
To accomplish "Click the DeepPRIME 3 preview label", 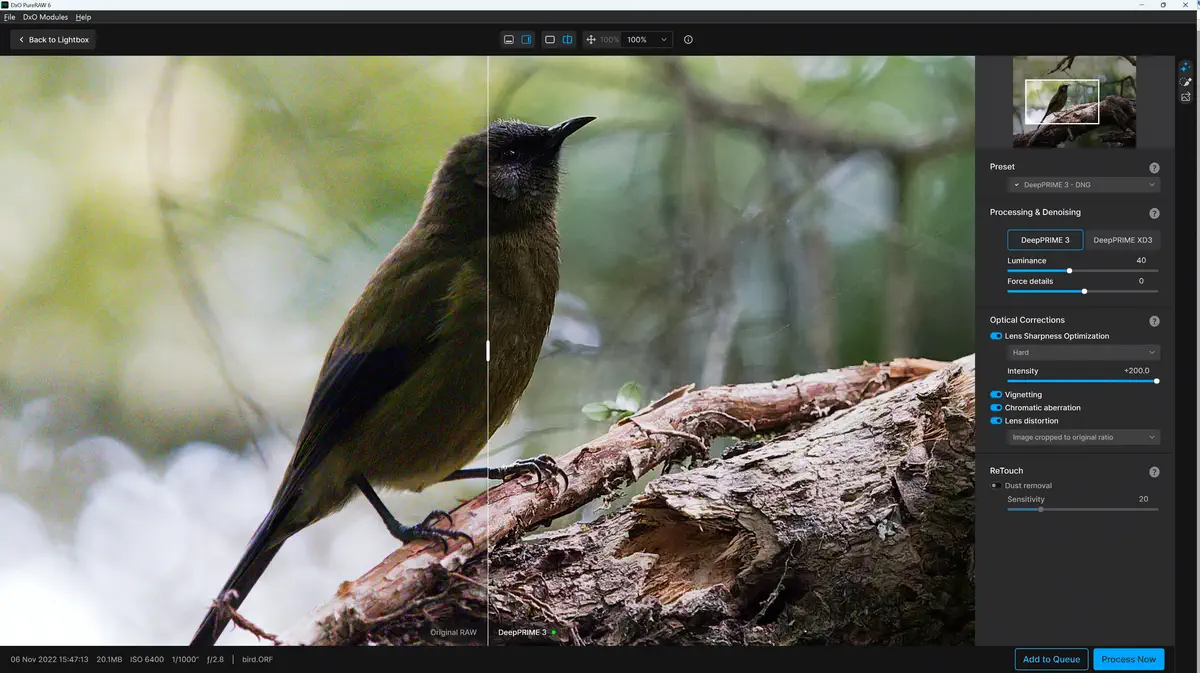I will click(x=522, y=632).
